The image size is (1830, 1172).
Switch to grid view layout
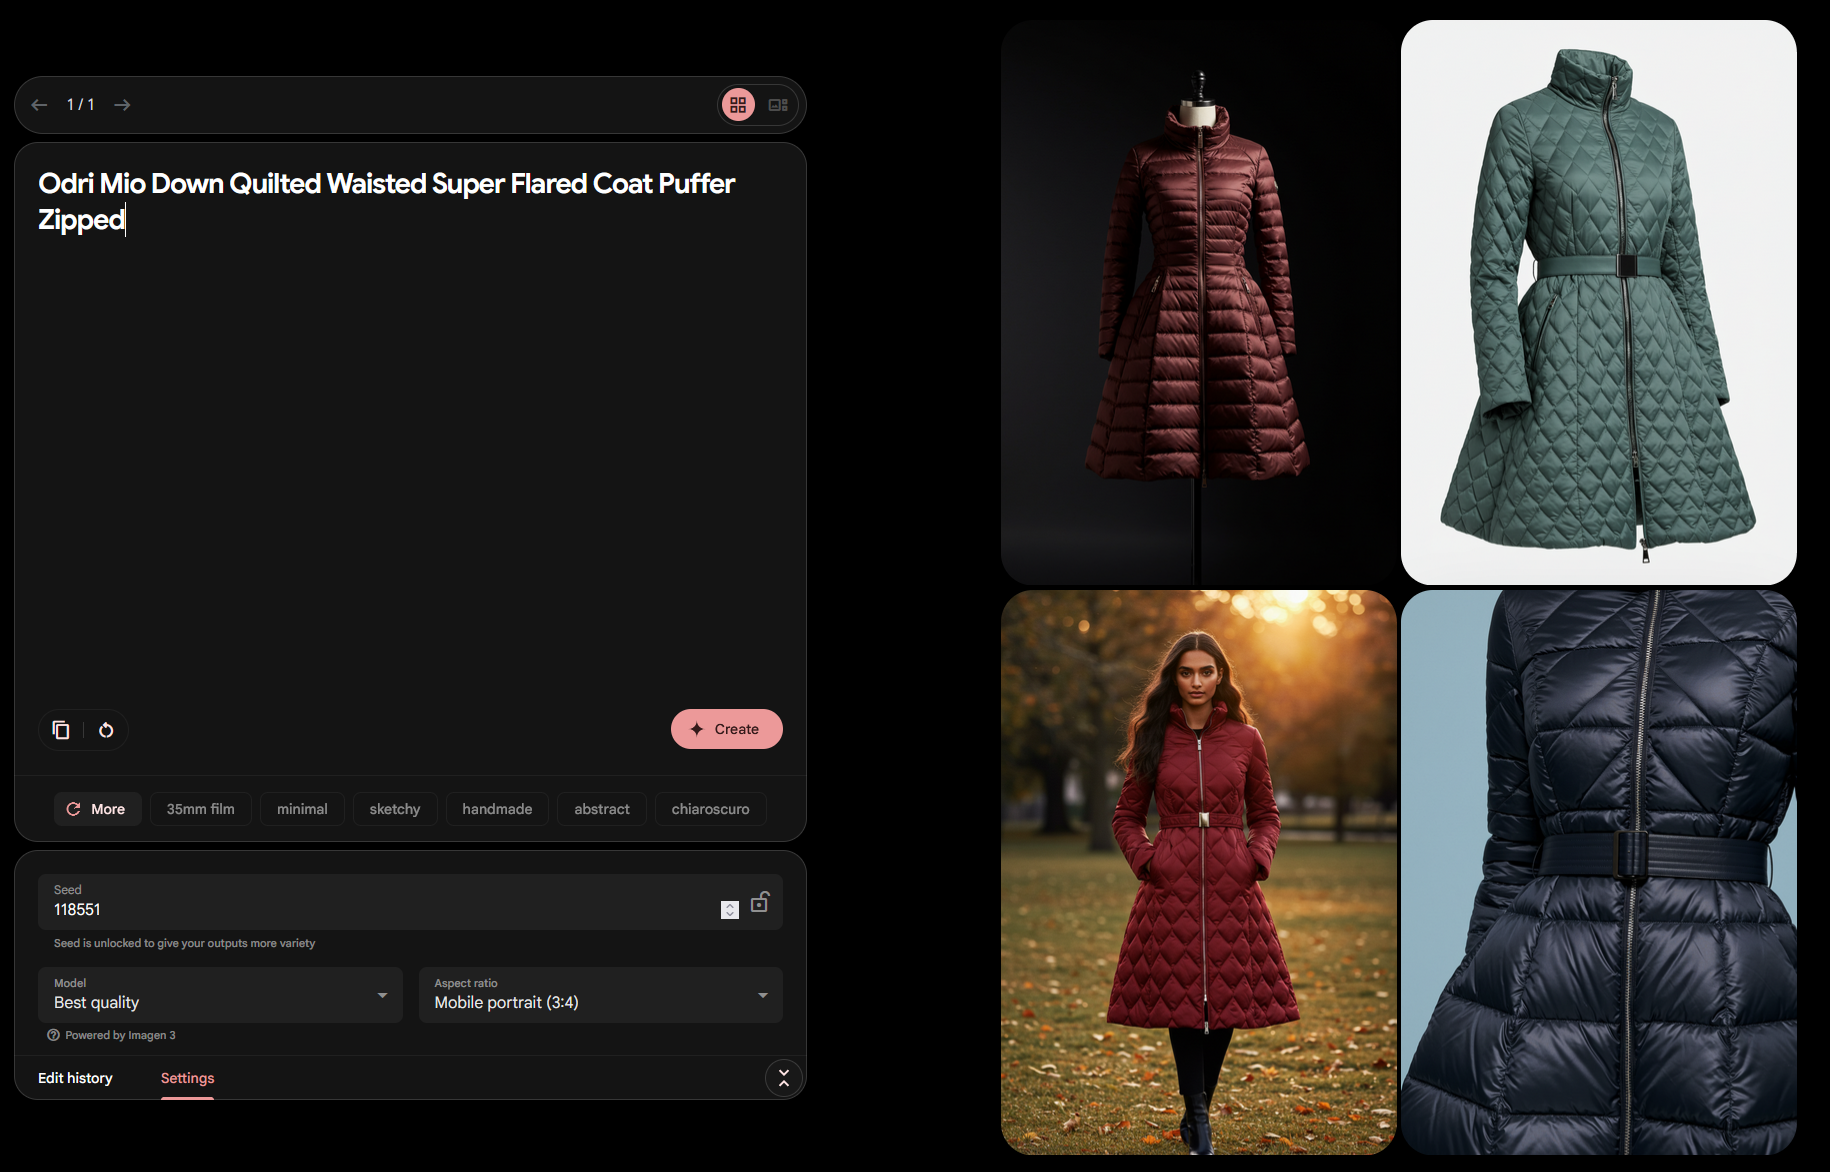click(738, 105)
